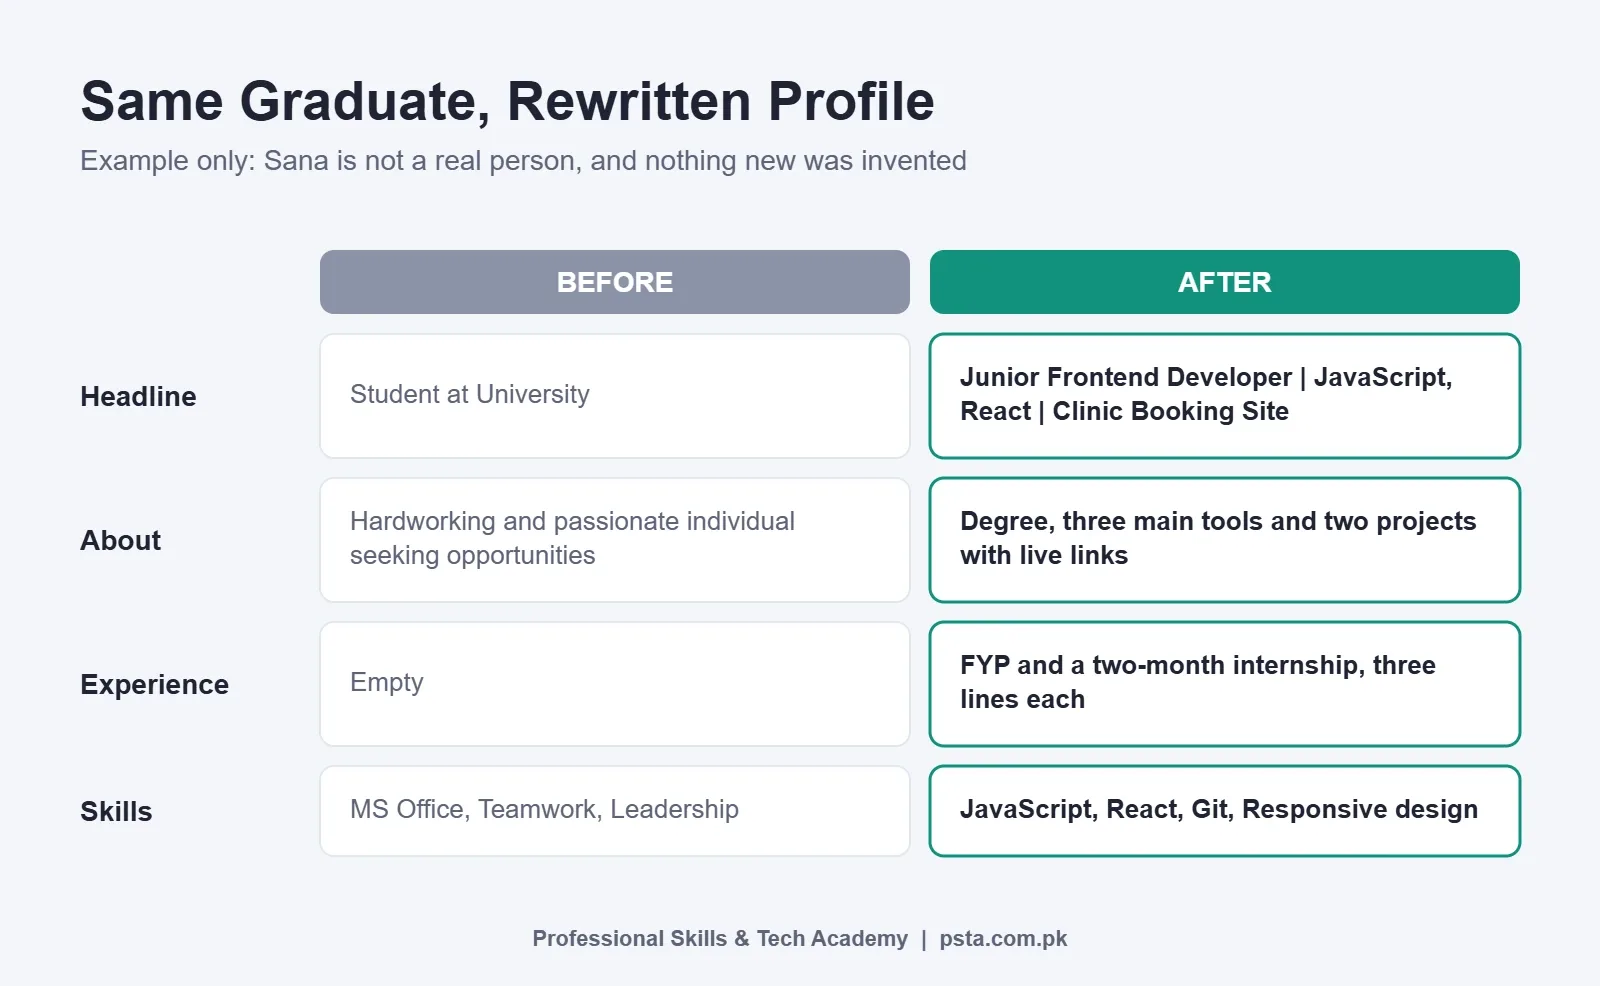Click 'Professional Skills & Tech Academy' footer text
The image size is (1600, 986).
(x=720, y=939)
